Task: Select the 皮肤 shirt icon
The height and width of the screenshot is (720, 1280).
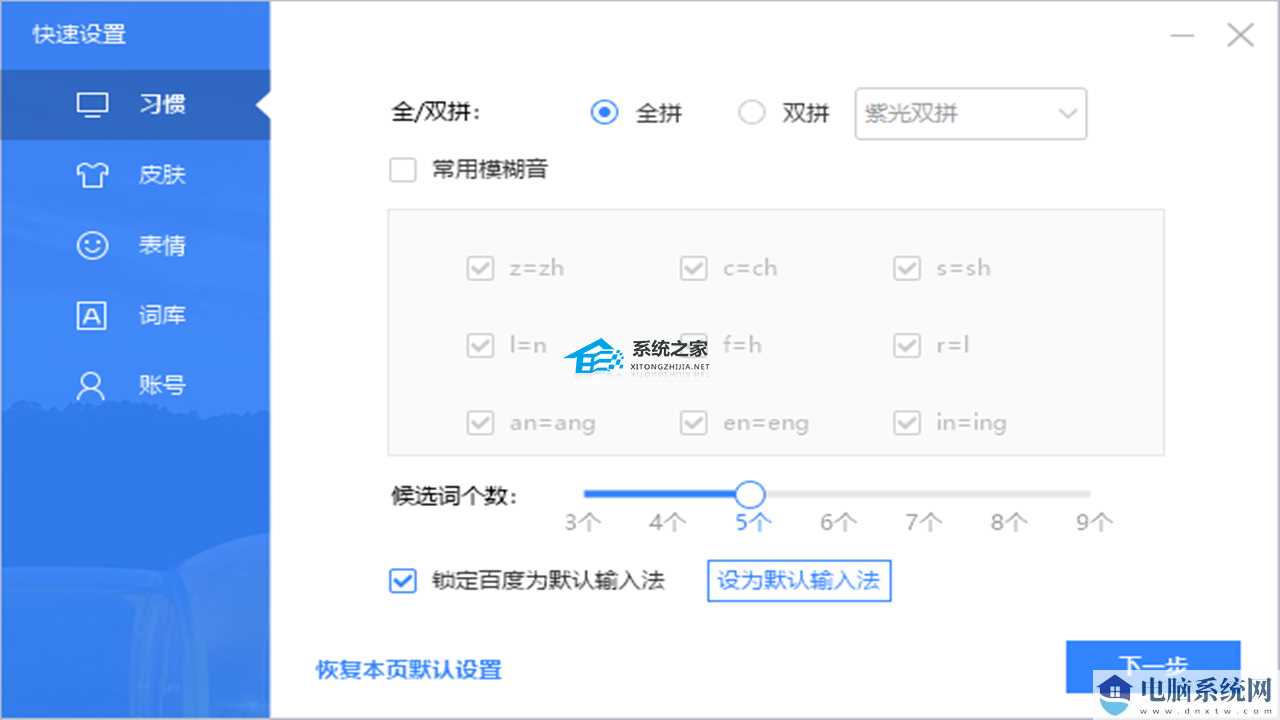Action: pos(91,174)
